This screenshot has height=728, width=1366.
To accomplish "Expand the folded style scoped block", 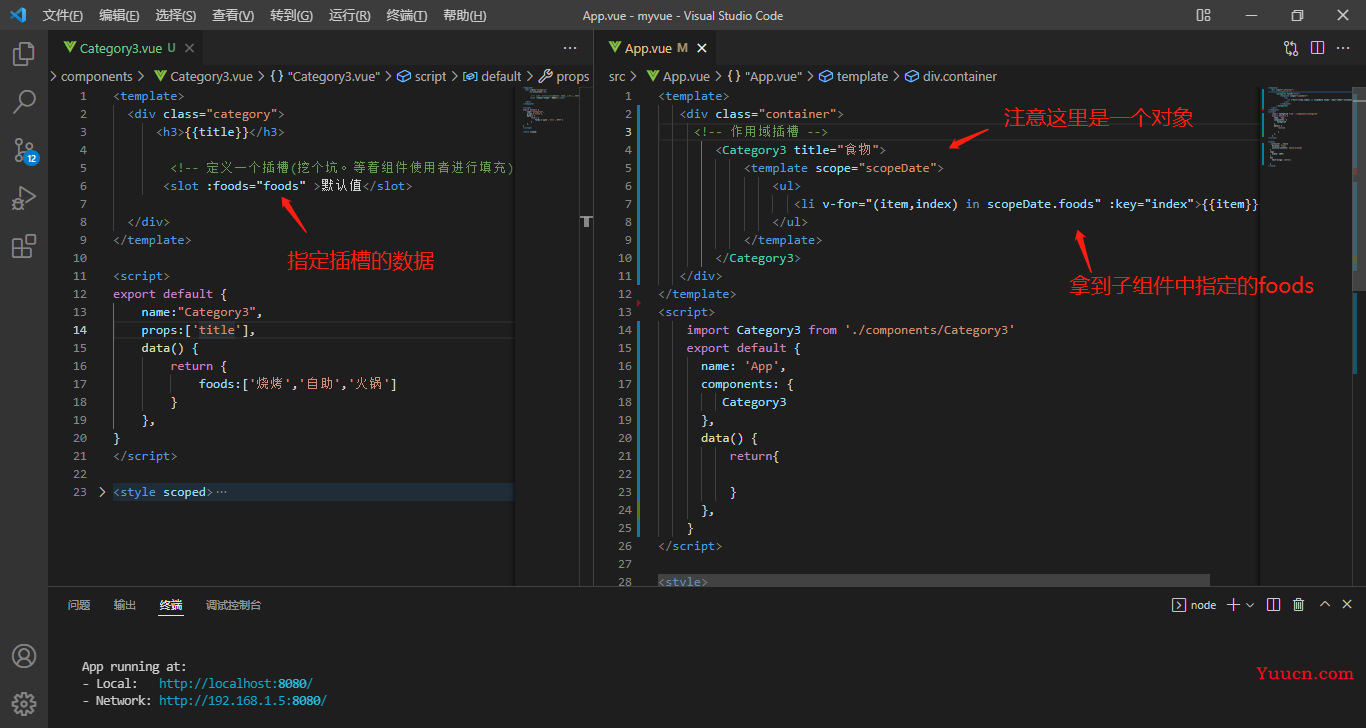I will [102, 492].
